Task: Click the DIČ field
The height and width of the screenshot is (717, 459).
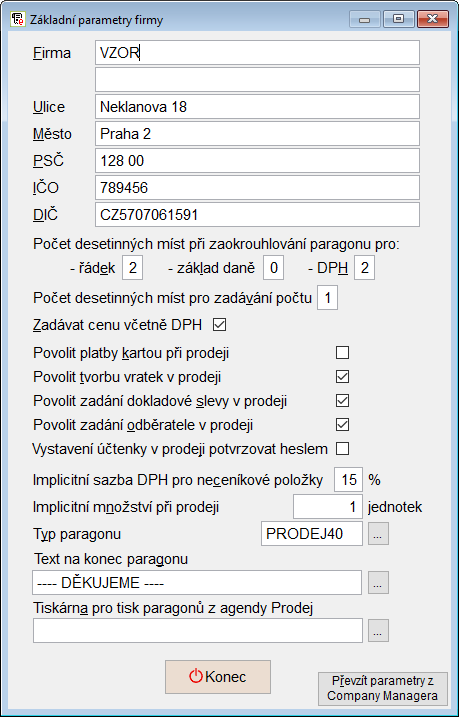Action: point(257,214)
